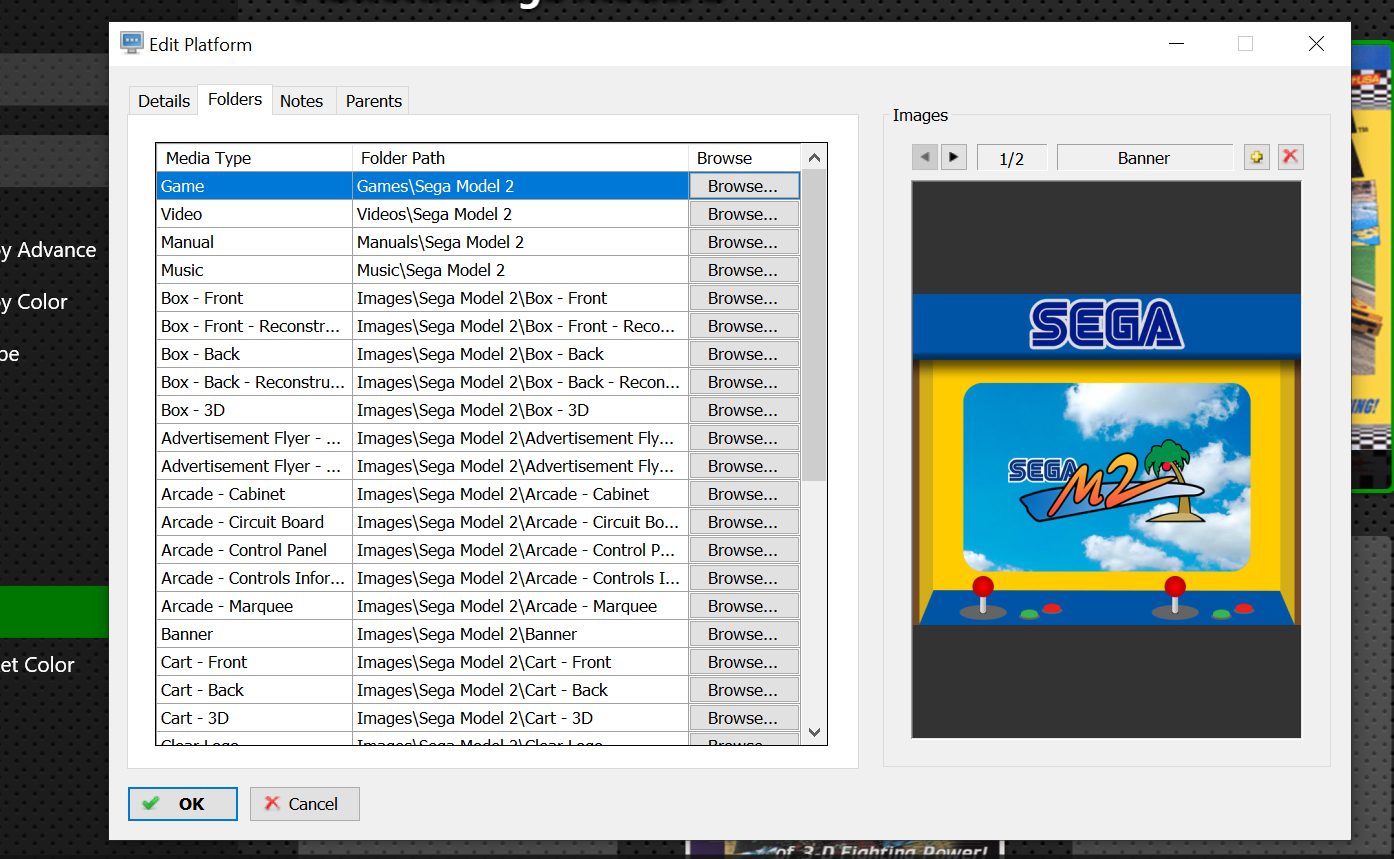Select the Manual media type row
1394x859 pixels.
(254, 242)
